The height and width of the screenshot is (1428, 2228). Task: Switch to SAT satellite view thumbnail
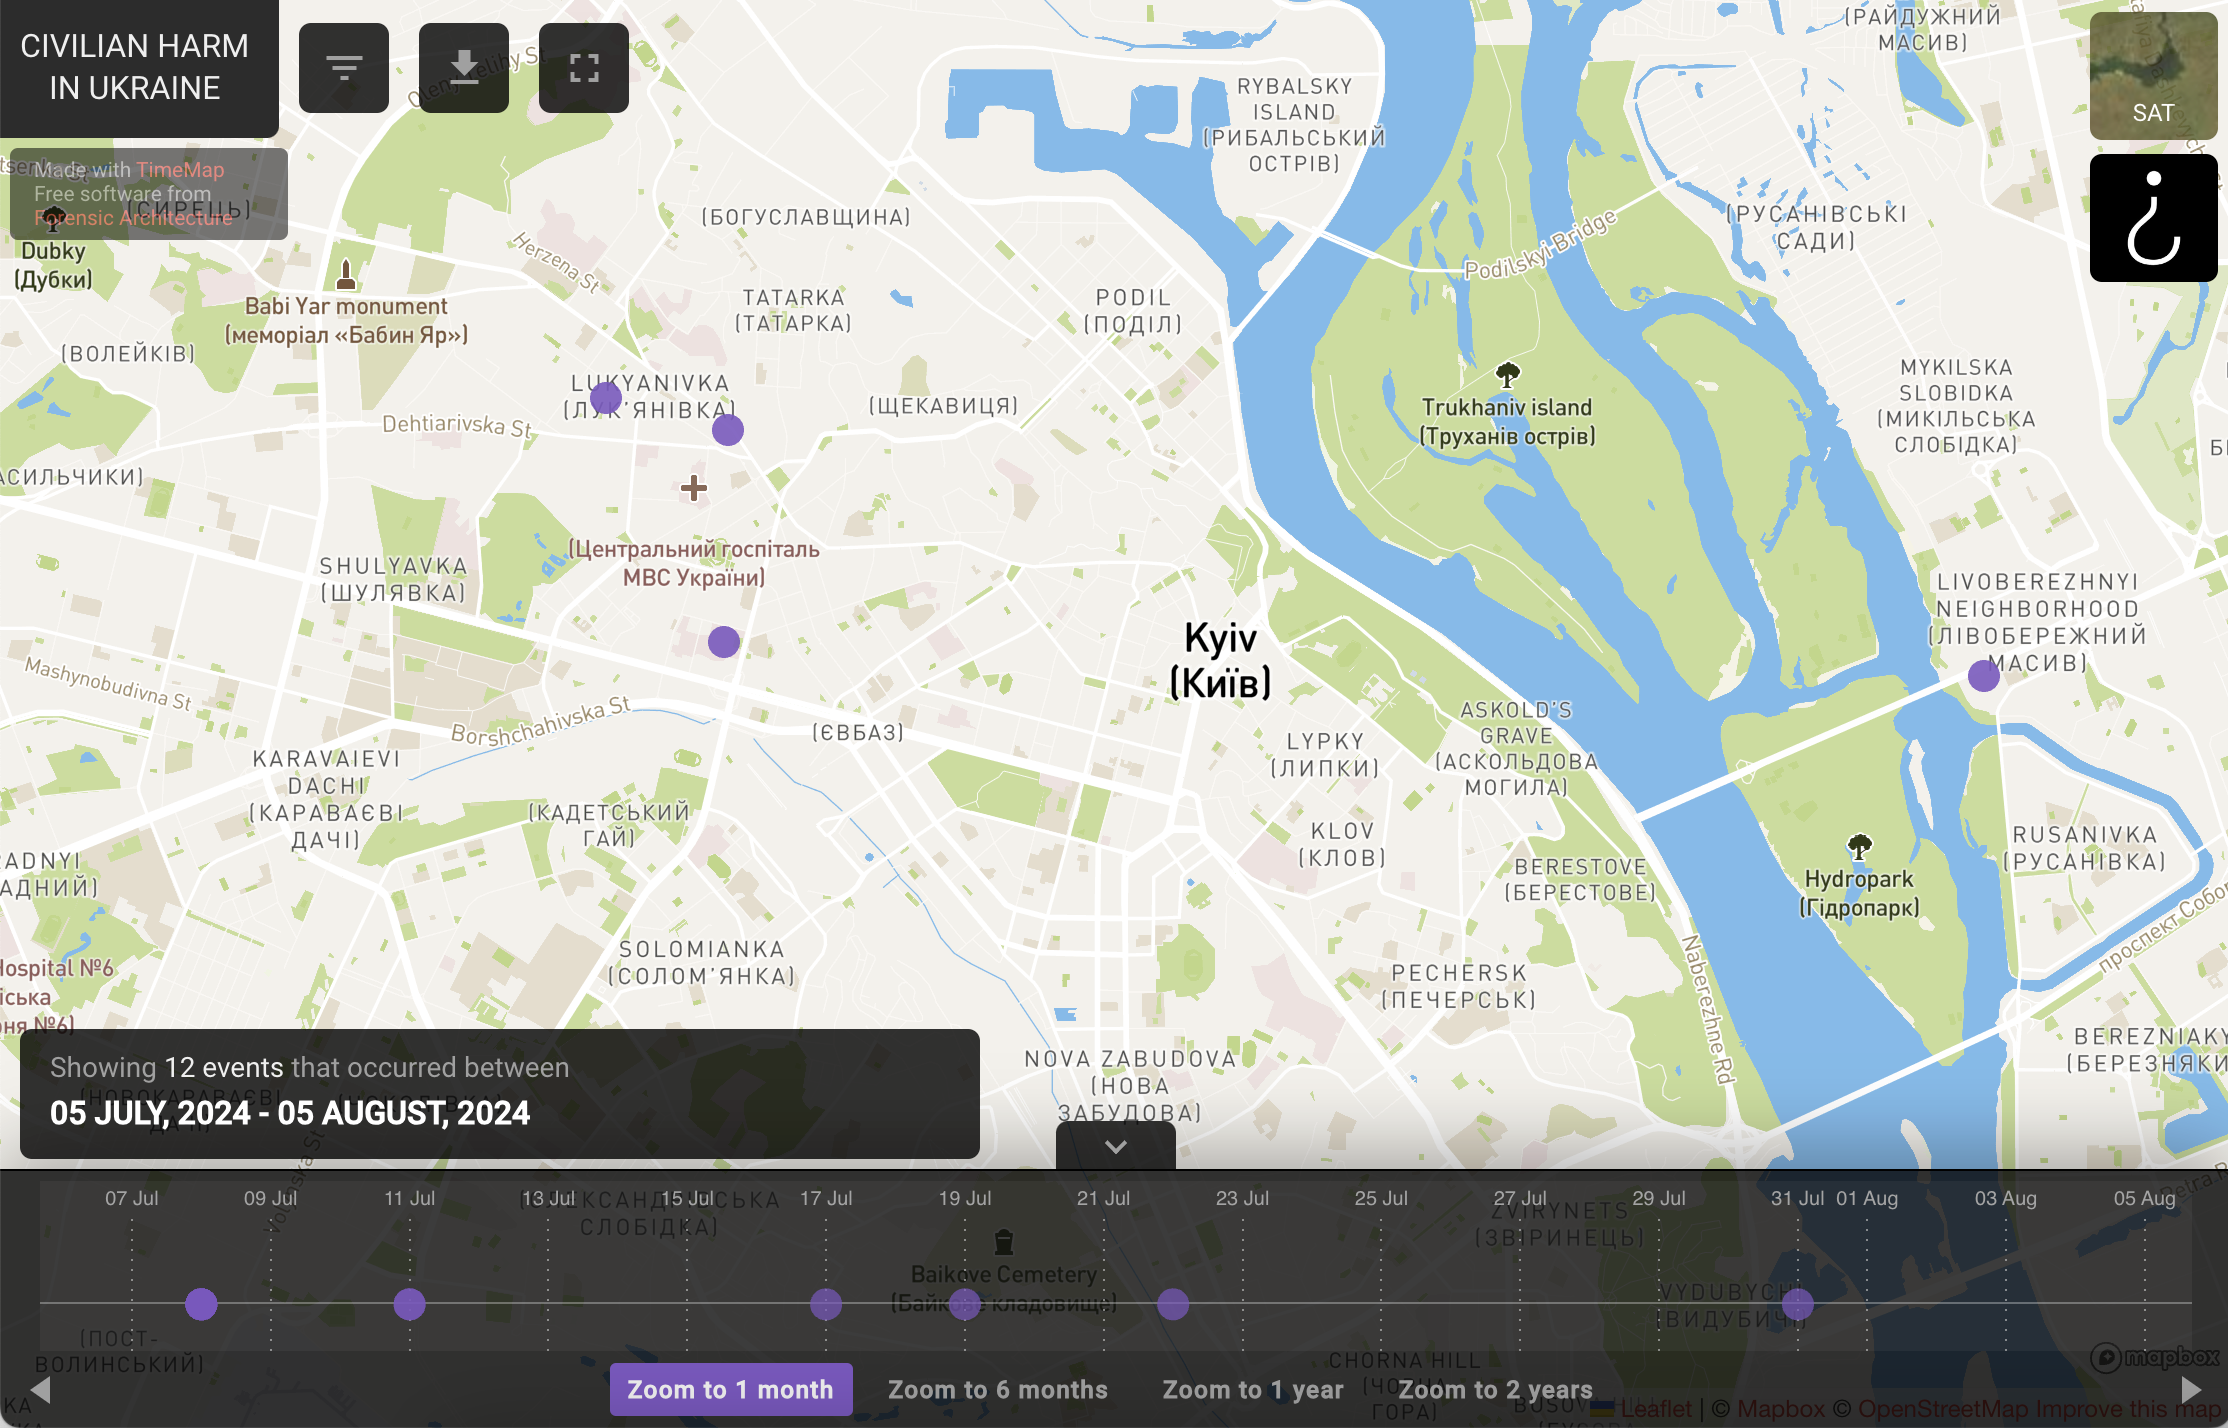(2153, 76)
